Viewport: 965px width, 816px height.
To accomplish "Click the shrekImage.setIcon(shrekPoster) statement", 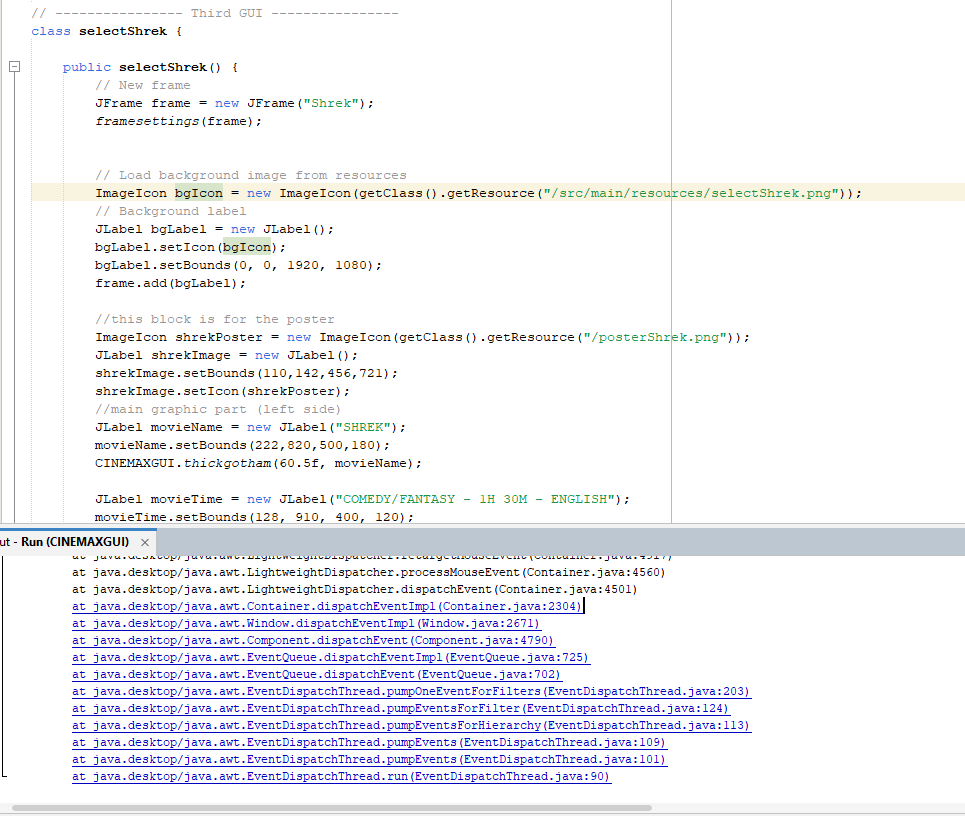I will (222, 391).
